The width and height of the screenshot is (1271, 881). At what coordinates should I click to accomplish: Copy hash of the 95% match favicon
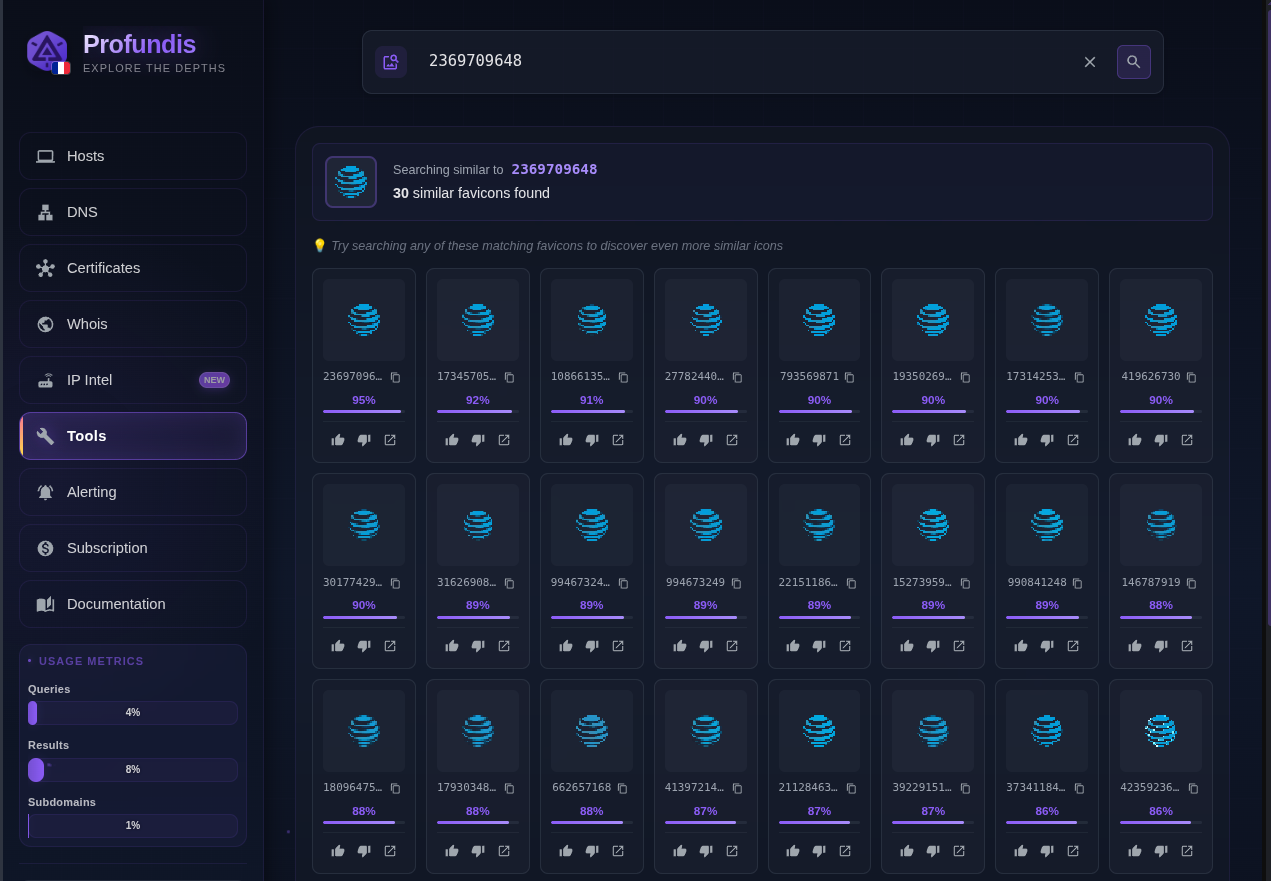395,377
